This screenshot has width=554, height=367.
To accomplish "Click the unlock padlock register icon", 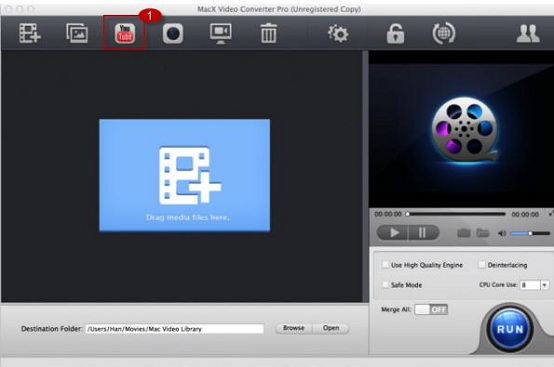I will pyautogui.click(x=395, y=34).
